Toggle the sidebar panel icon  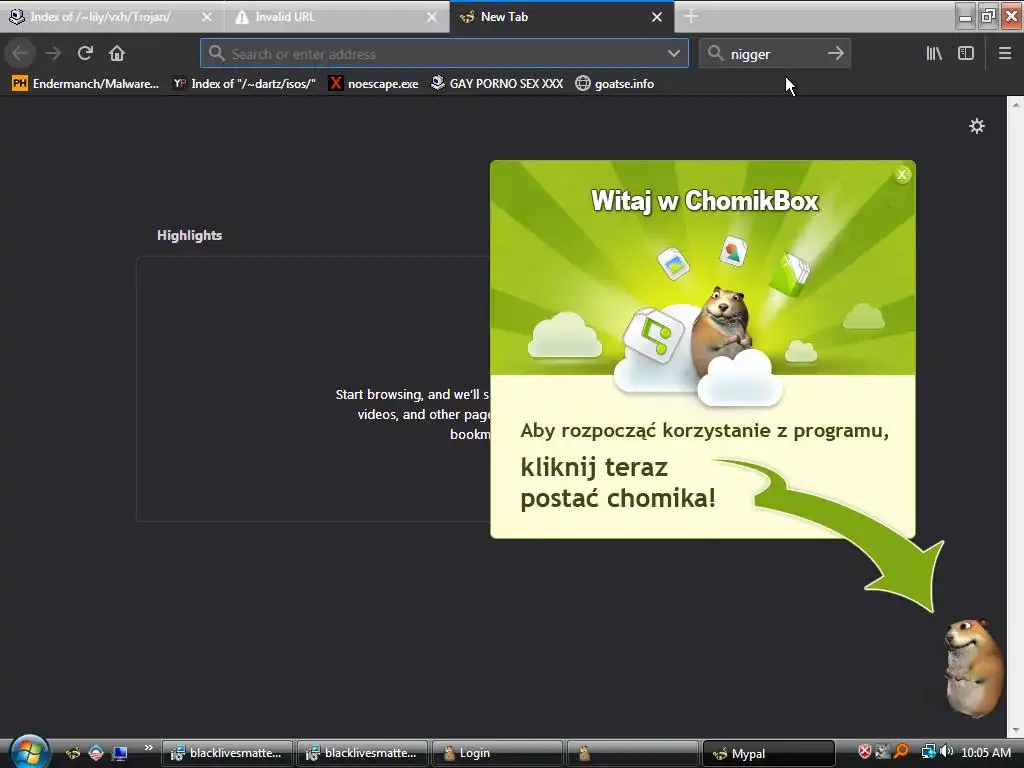(966, 54)
